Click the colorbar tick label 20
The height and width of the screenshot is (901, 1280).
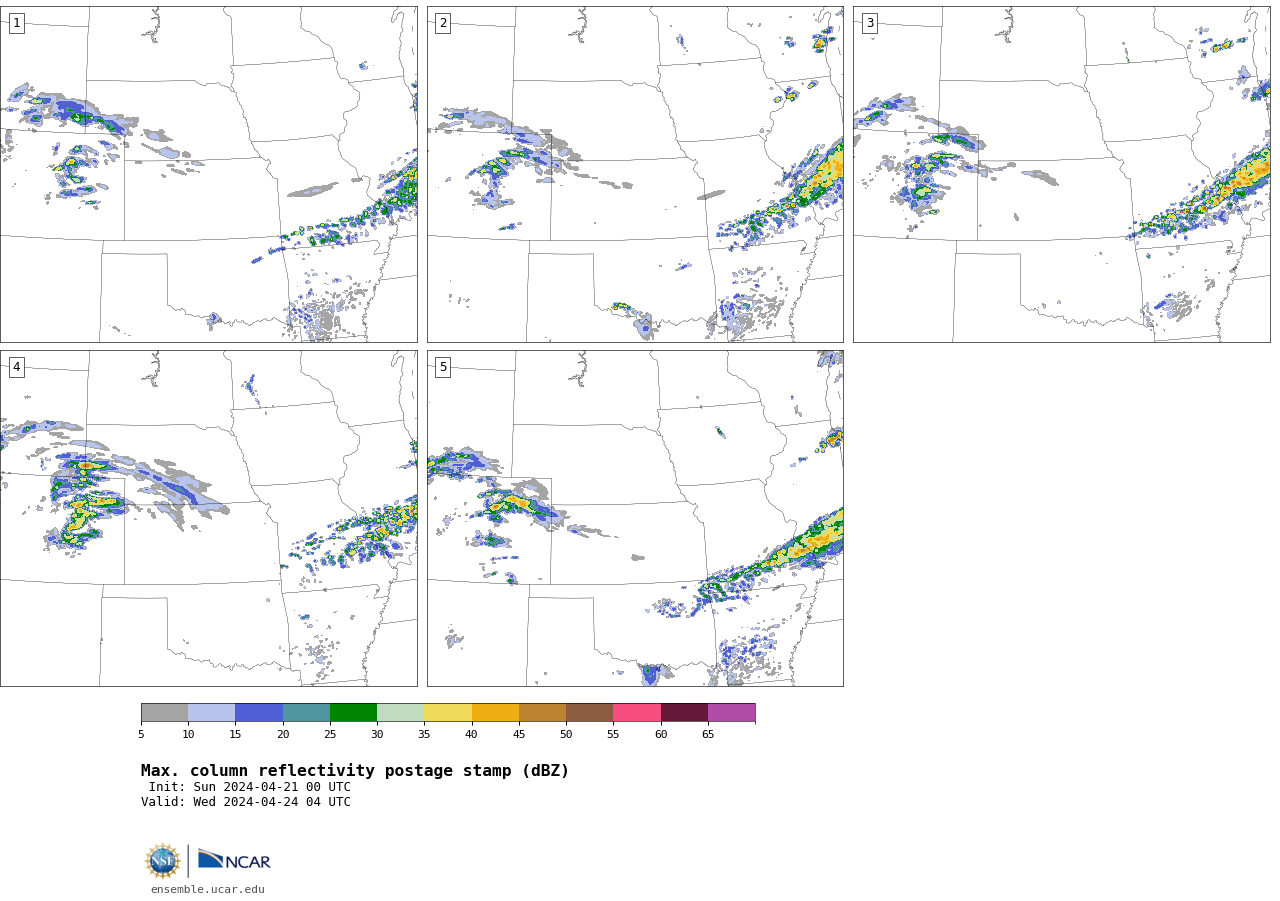pyautogui.click(x=283, y=734)
